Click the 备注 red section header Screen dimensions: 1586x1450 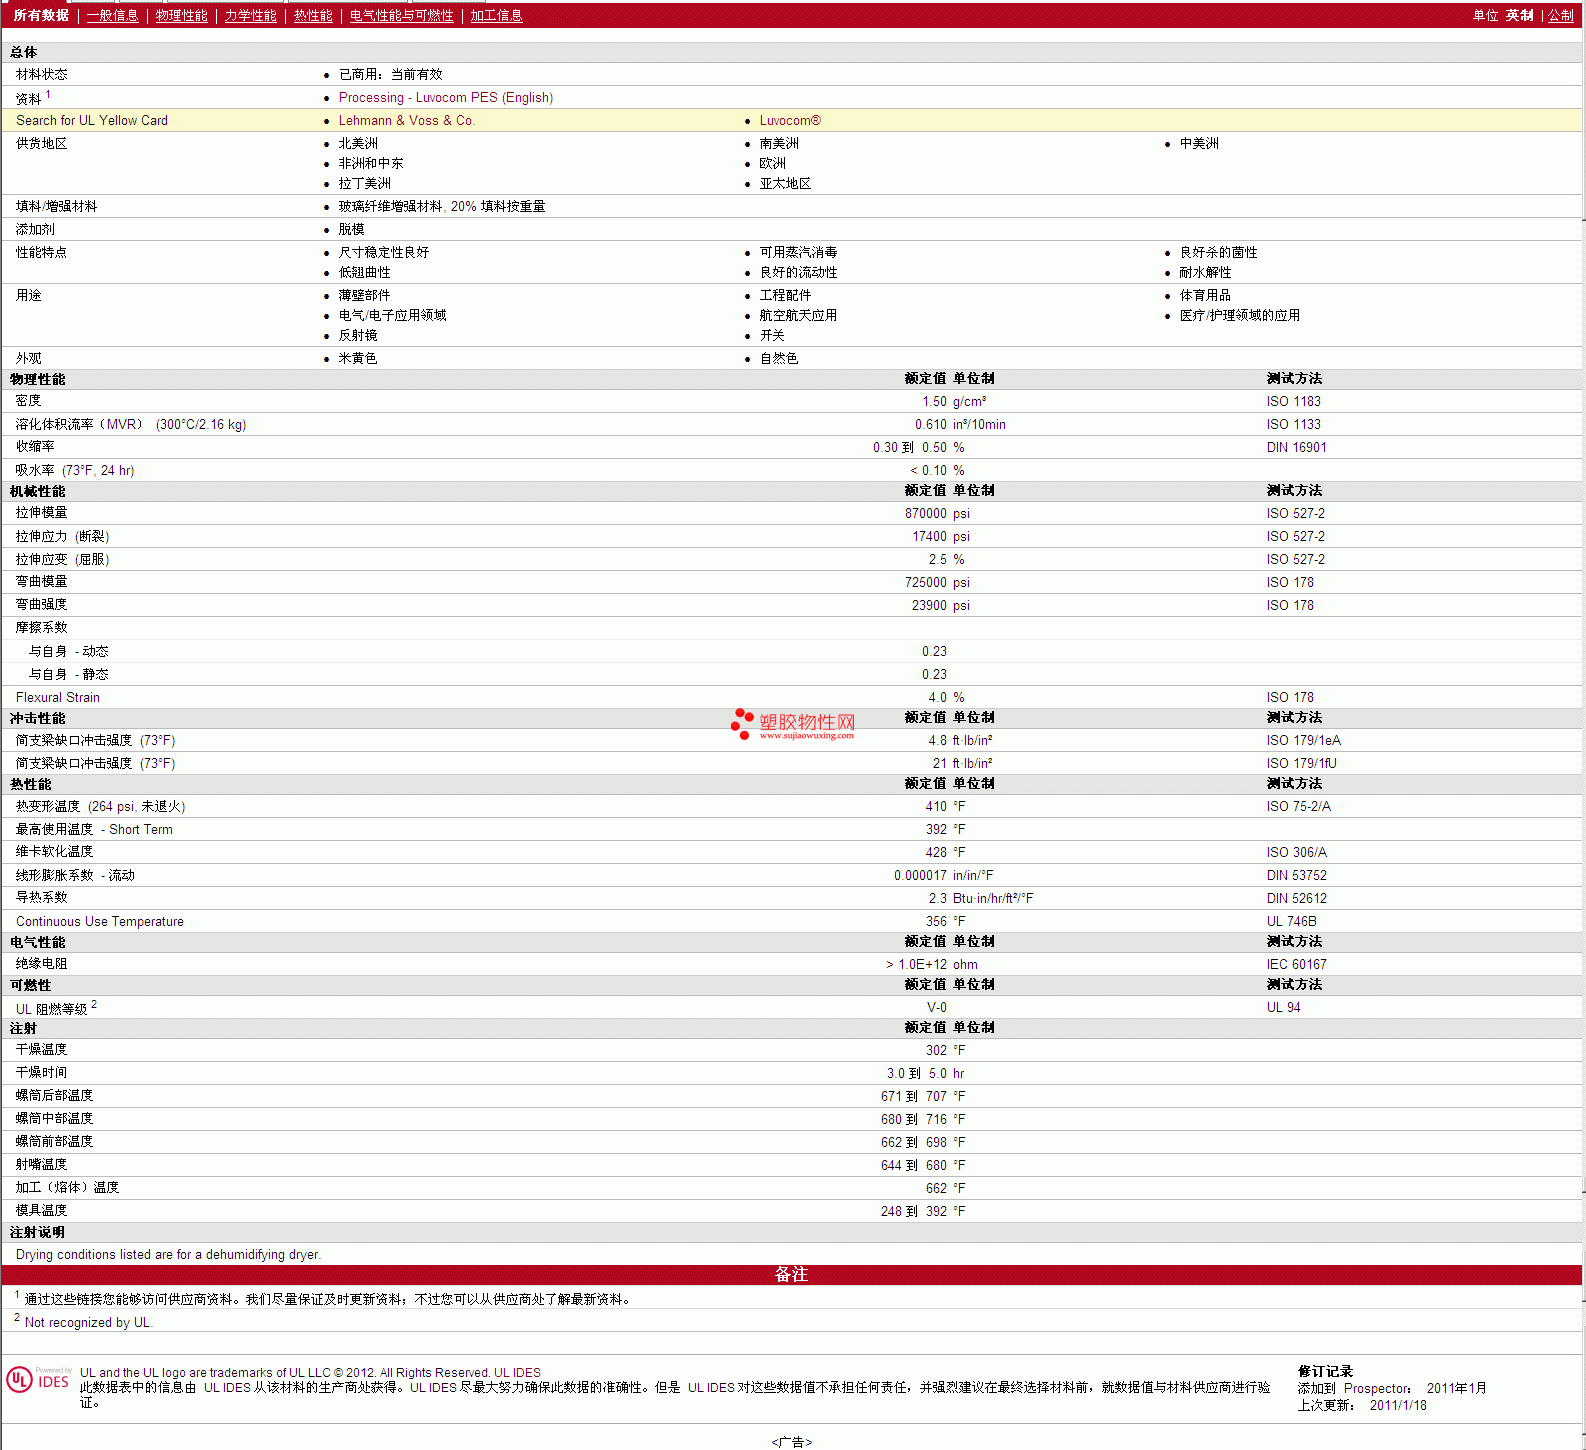click(x=791, y=1275)
